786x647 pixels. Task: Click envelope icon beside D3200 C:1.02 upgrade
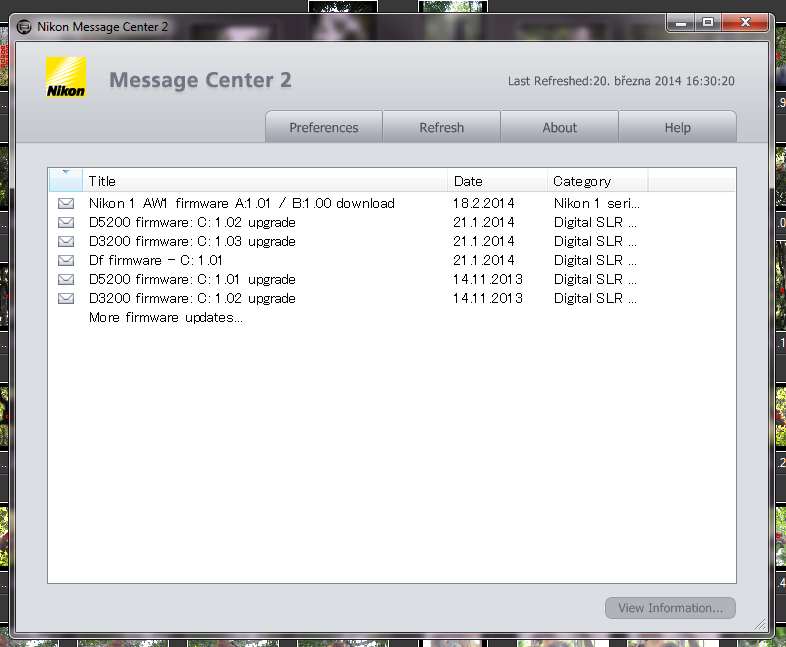[x=66, y=298]
